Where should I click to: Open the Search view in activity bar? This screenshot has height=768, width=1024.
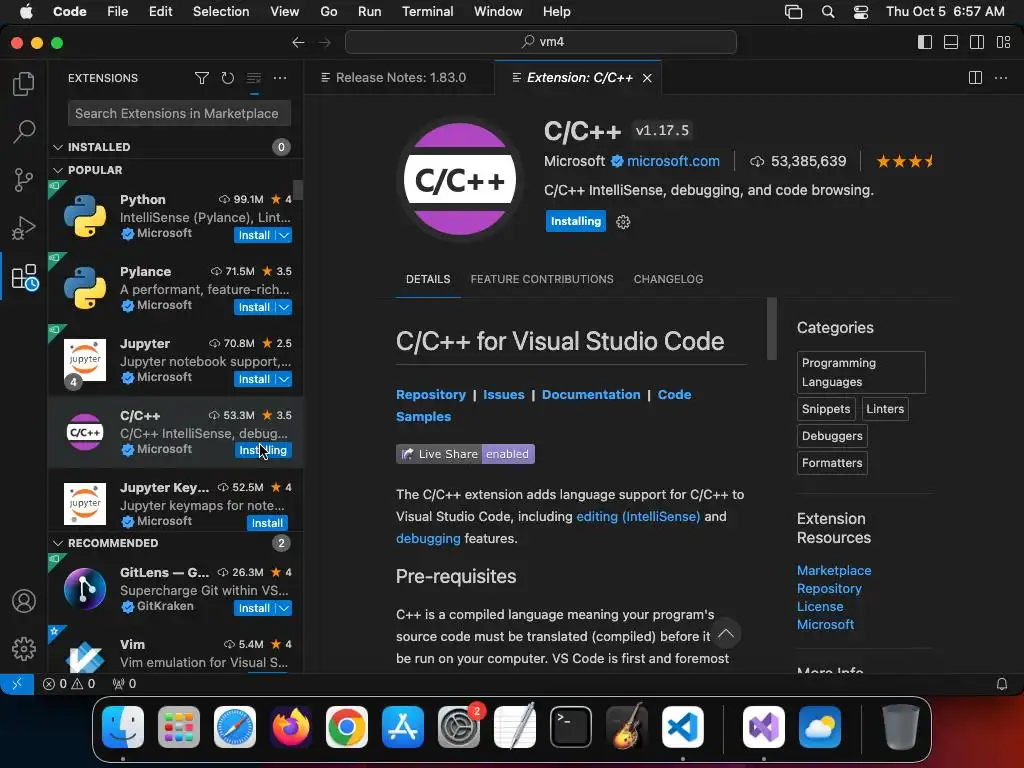[x=24, y=131]
